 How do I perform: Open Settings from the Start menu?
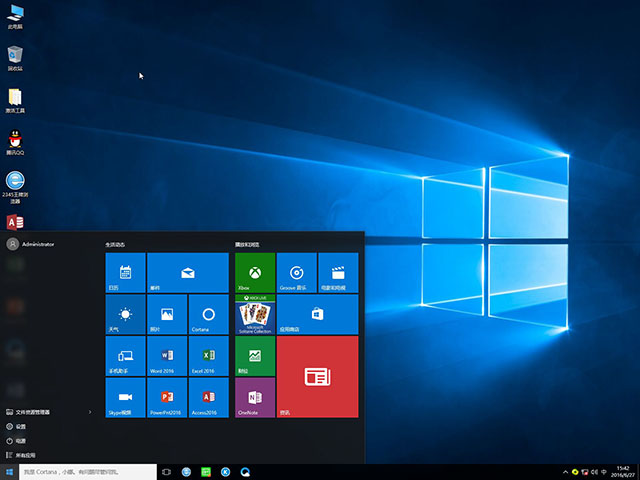tap(20, 426)
